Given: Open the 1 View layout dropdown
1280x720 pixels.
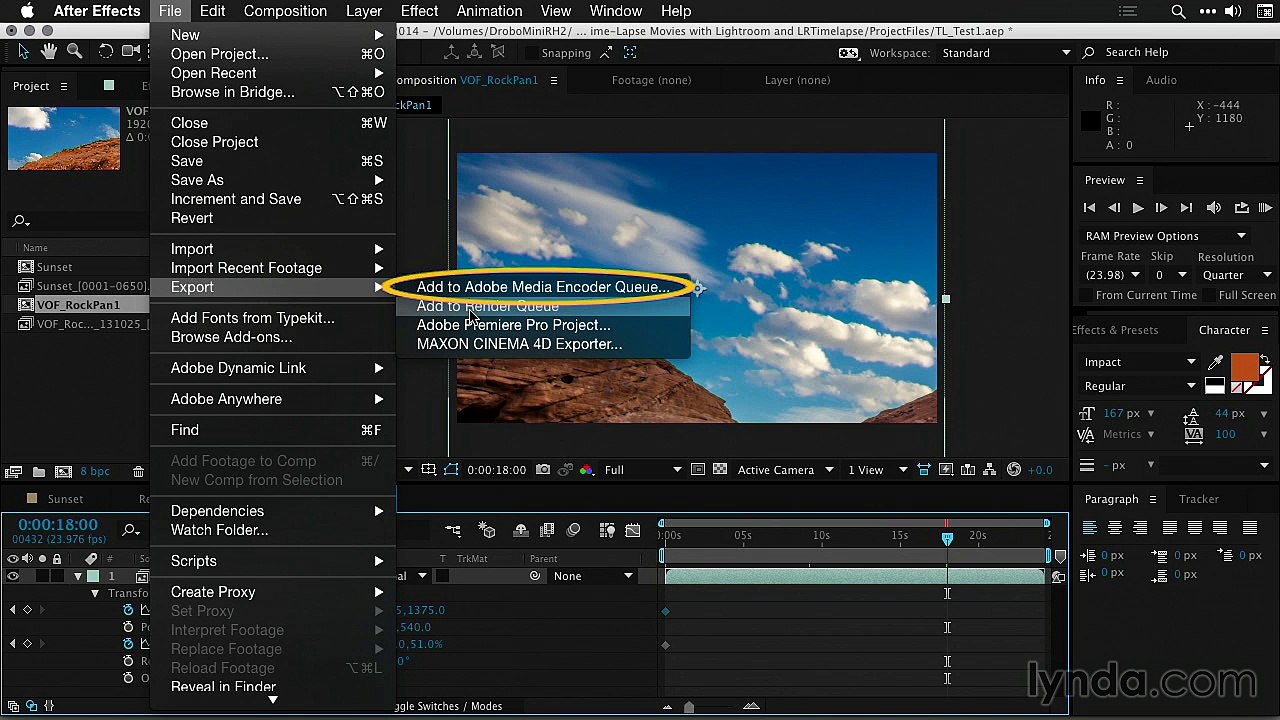Looking at the screenshot, I should [877, 470].
